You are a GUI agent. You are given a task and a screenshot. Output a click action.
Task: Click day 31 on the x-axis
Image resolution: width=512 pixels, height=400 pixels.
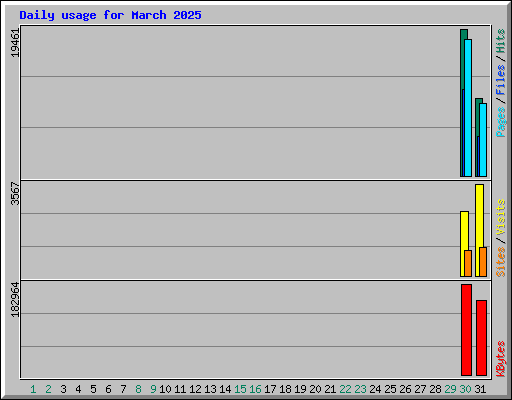pos(480,389)
